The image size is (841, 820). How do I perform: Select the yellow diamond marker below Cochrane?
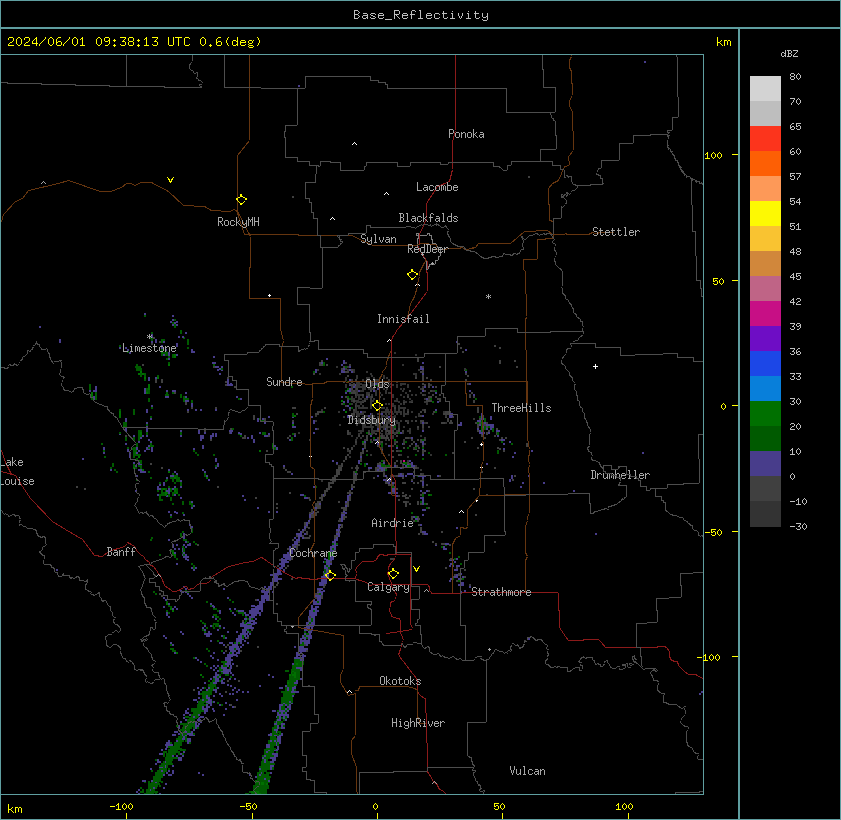click(x=330, y=575)
